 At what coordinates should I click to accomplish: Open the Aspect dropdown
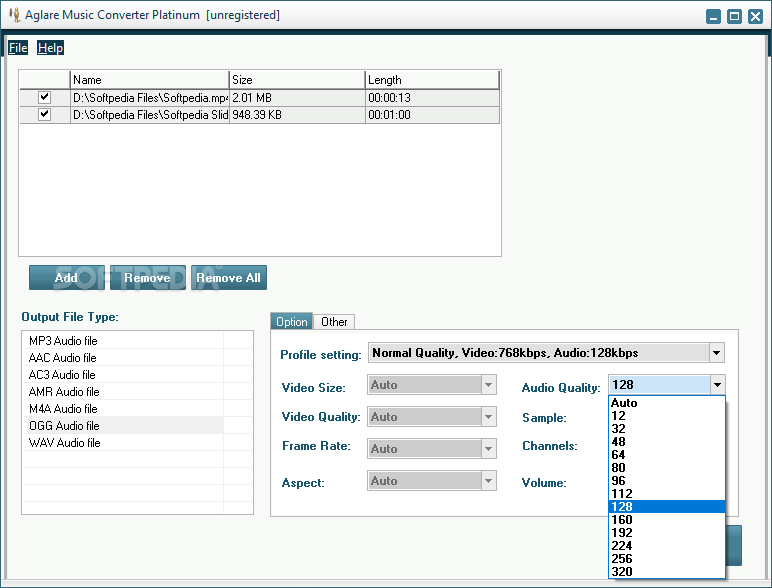(488, 481)
